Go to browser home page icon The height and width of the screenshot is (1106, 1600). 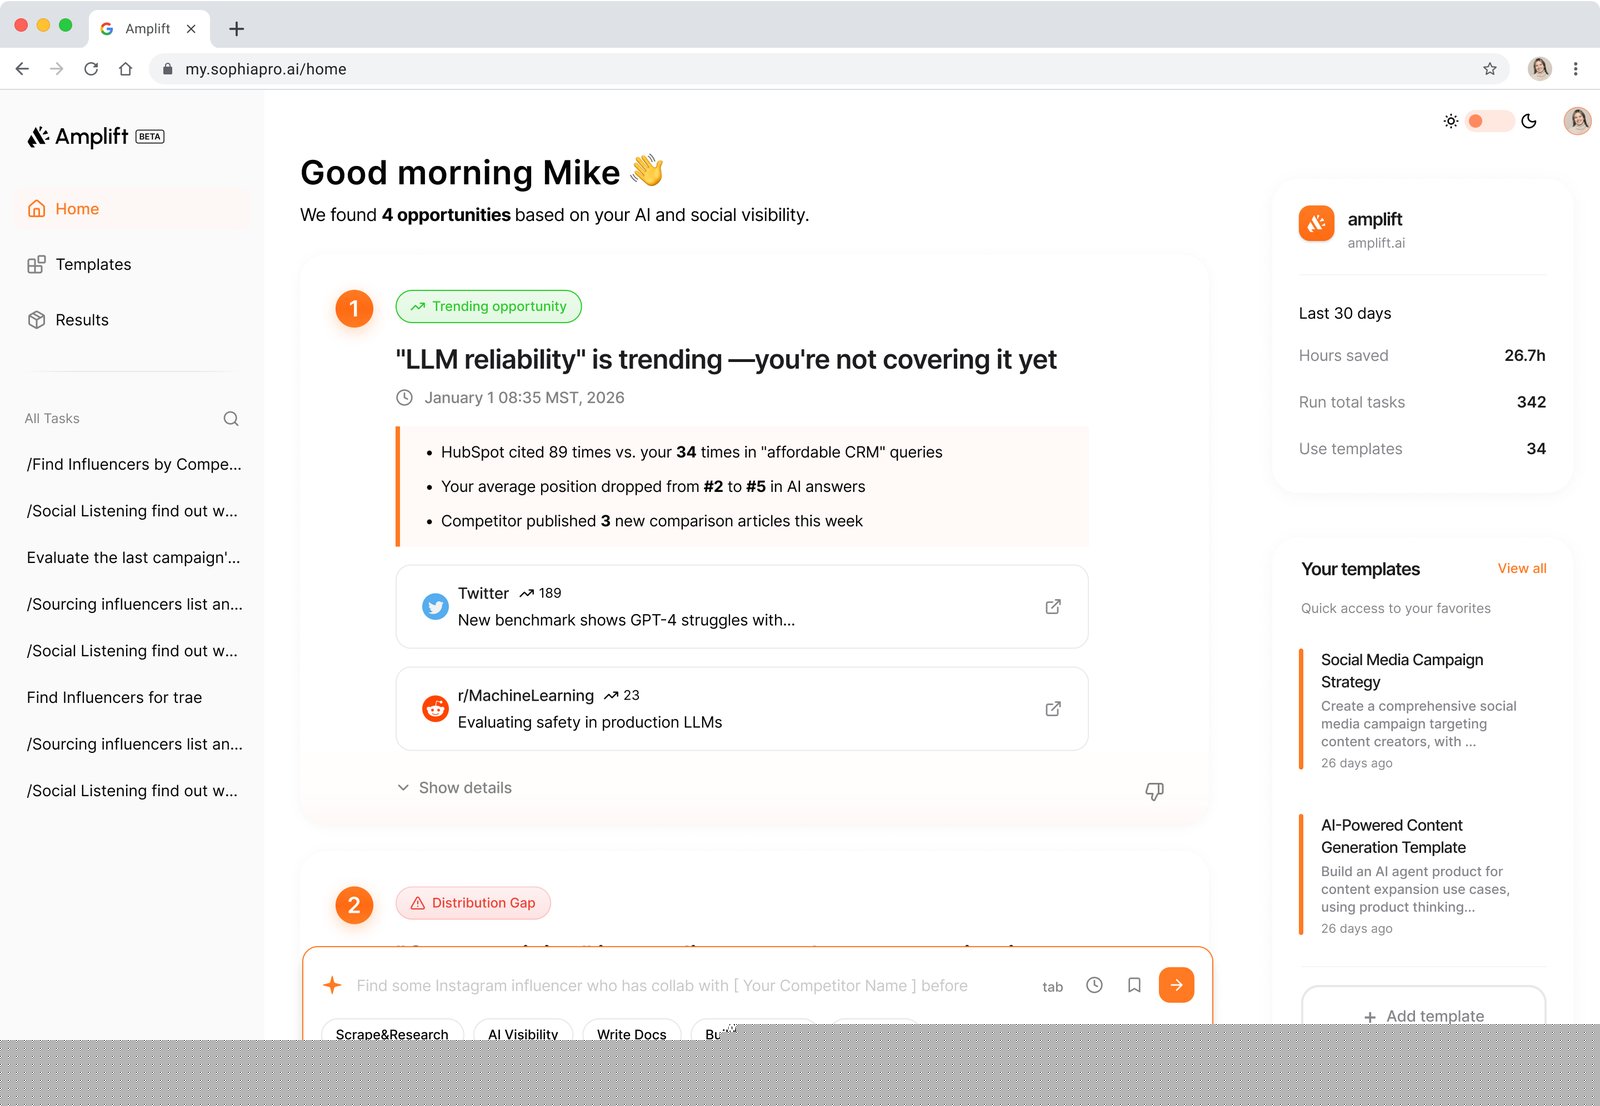(125, 69)
